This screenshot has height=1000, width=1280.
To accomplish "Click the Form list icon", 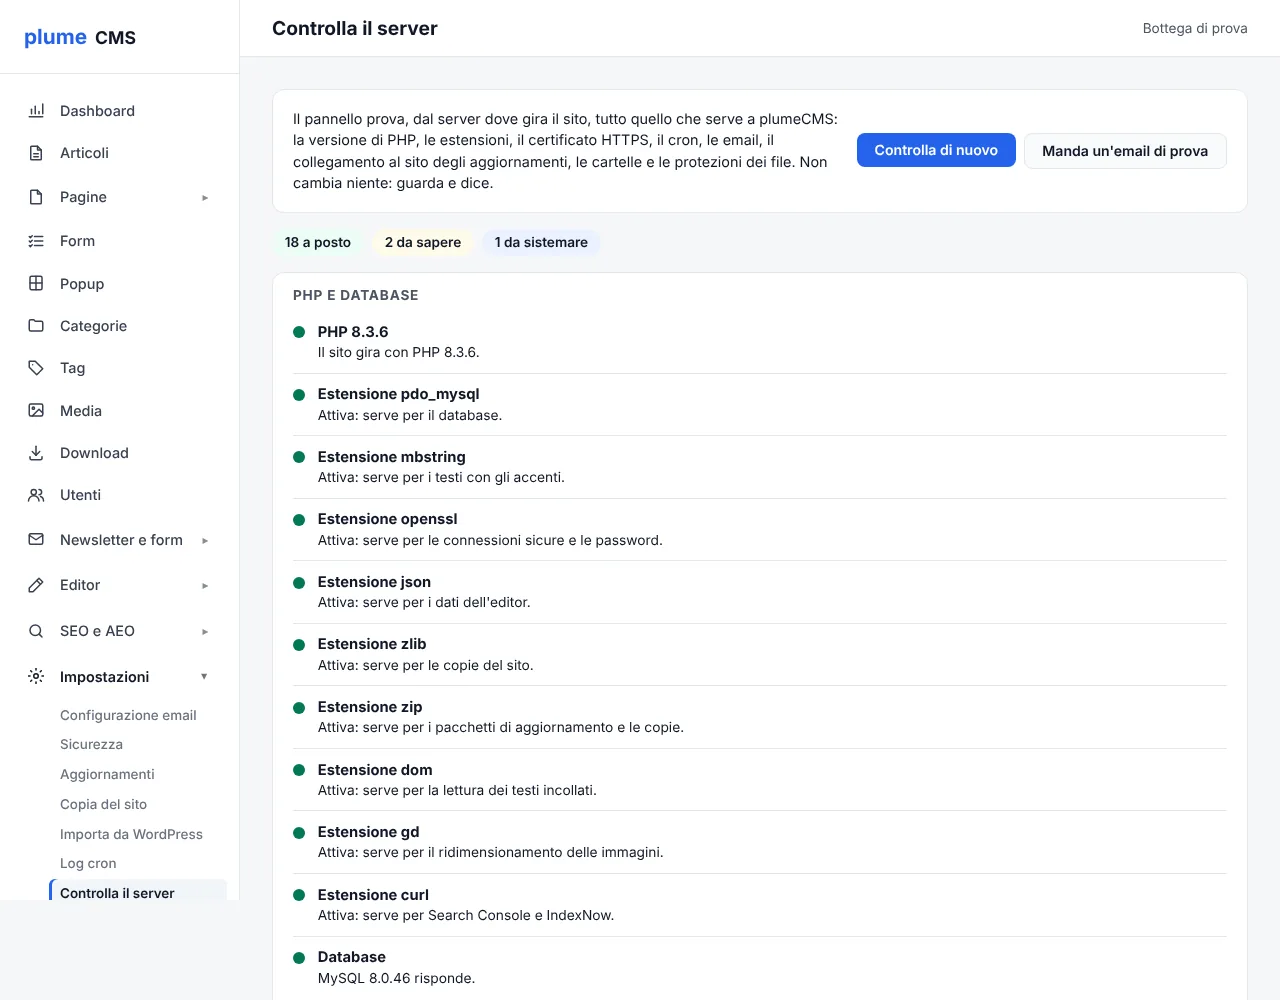I will (x=36, y=241).
